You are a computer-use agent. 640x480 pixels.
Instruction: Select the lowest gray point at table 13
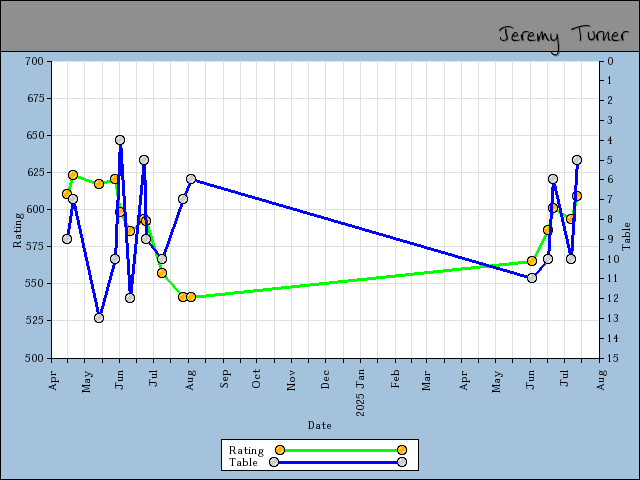(x=99, y=318)
